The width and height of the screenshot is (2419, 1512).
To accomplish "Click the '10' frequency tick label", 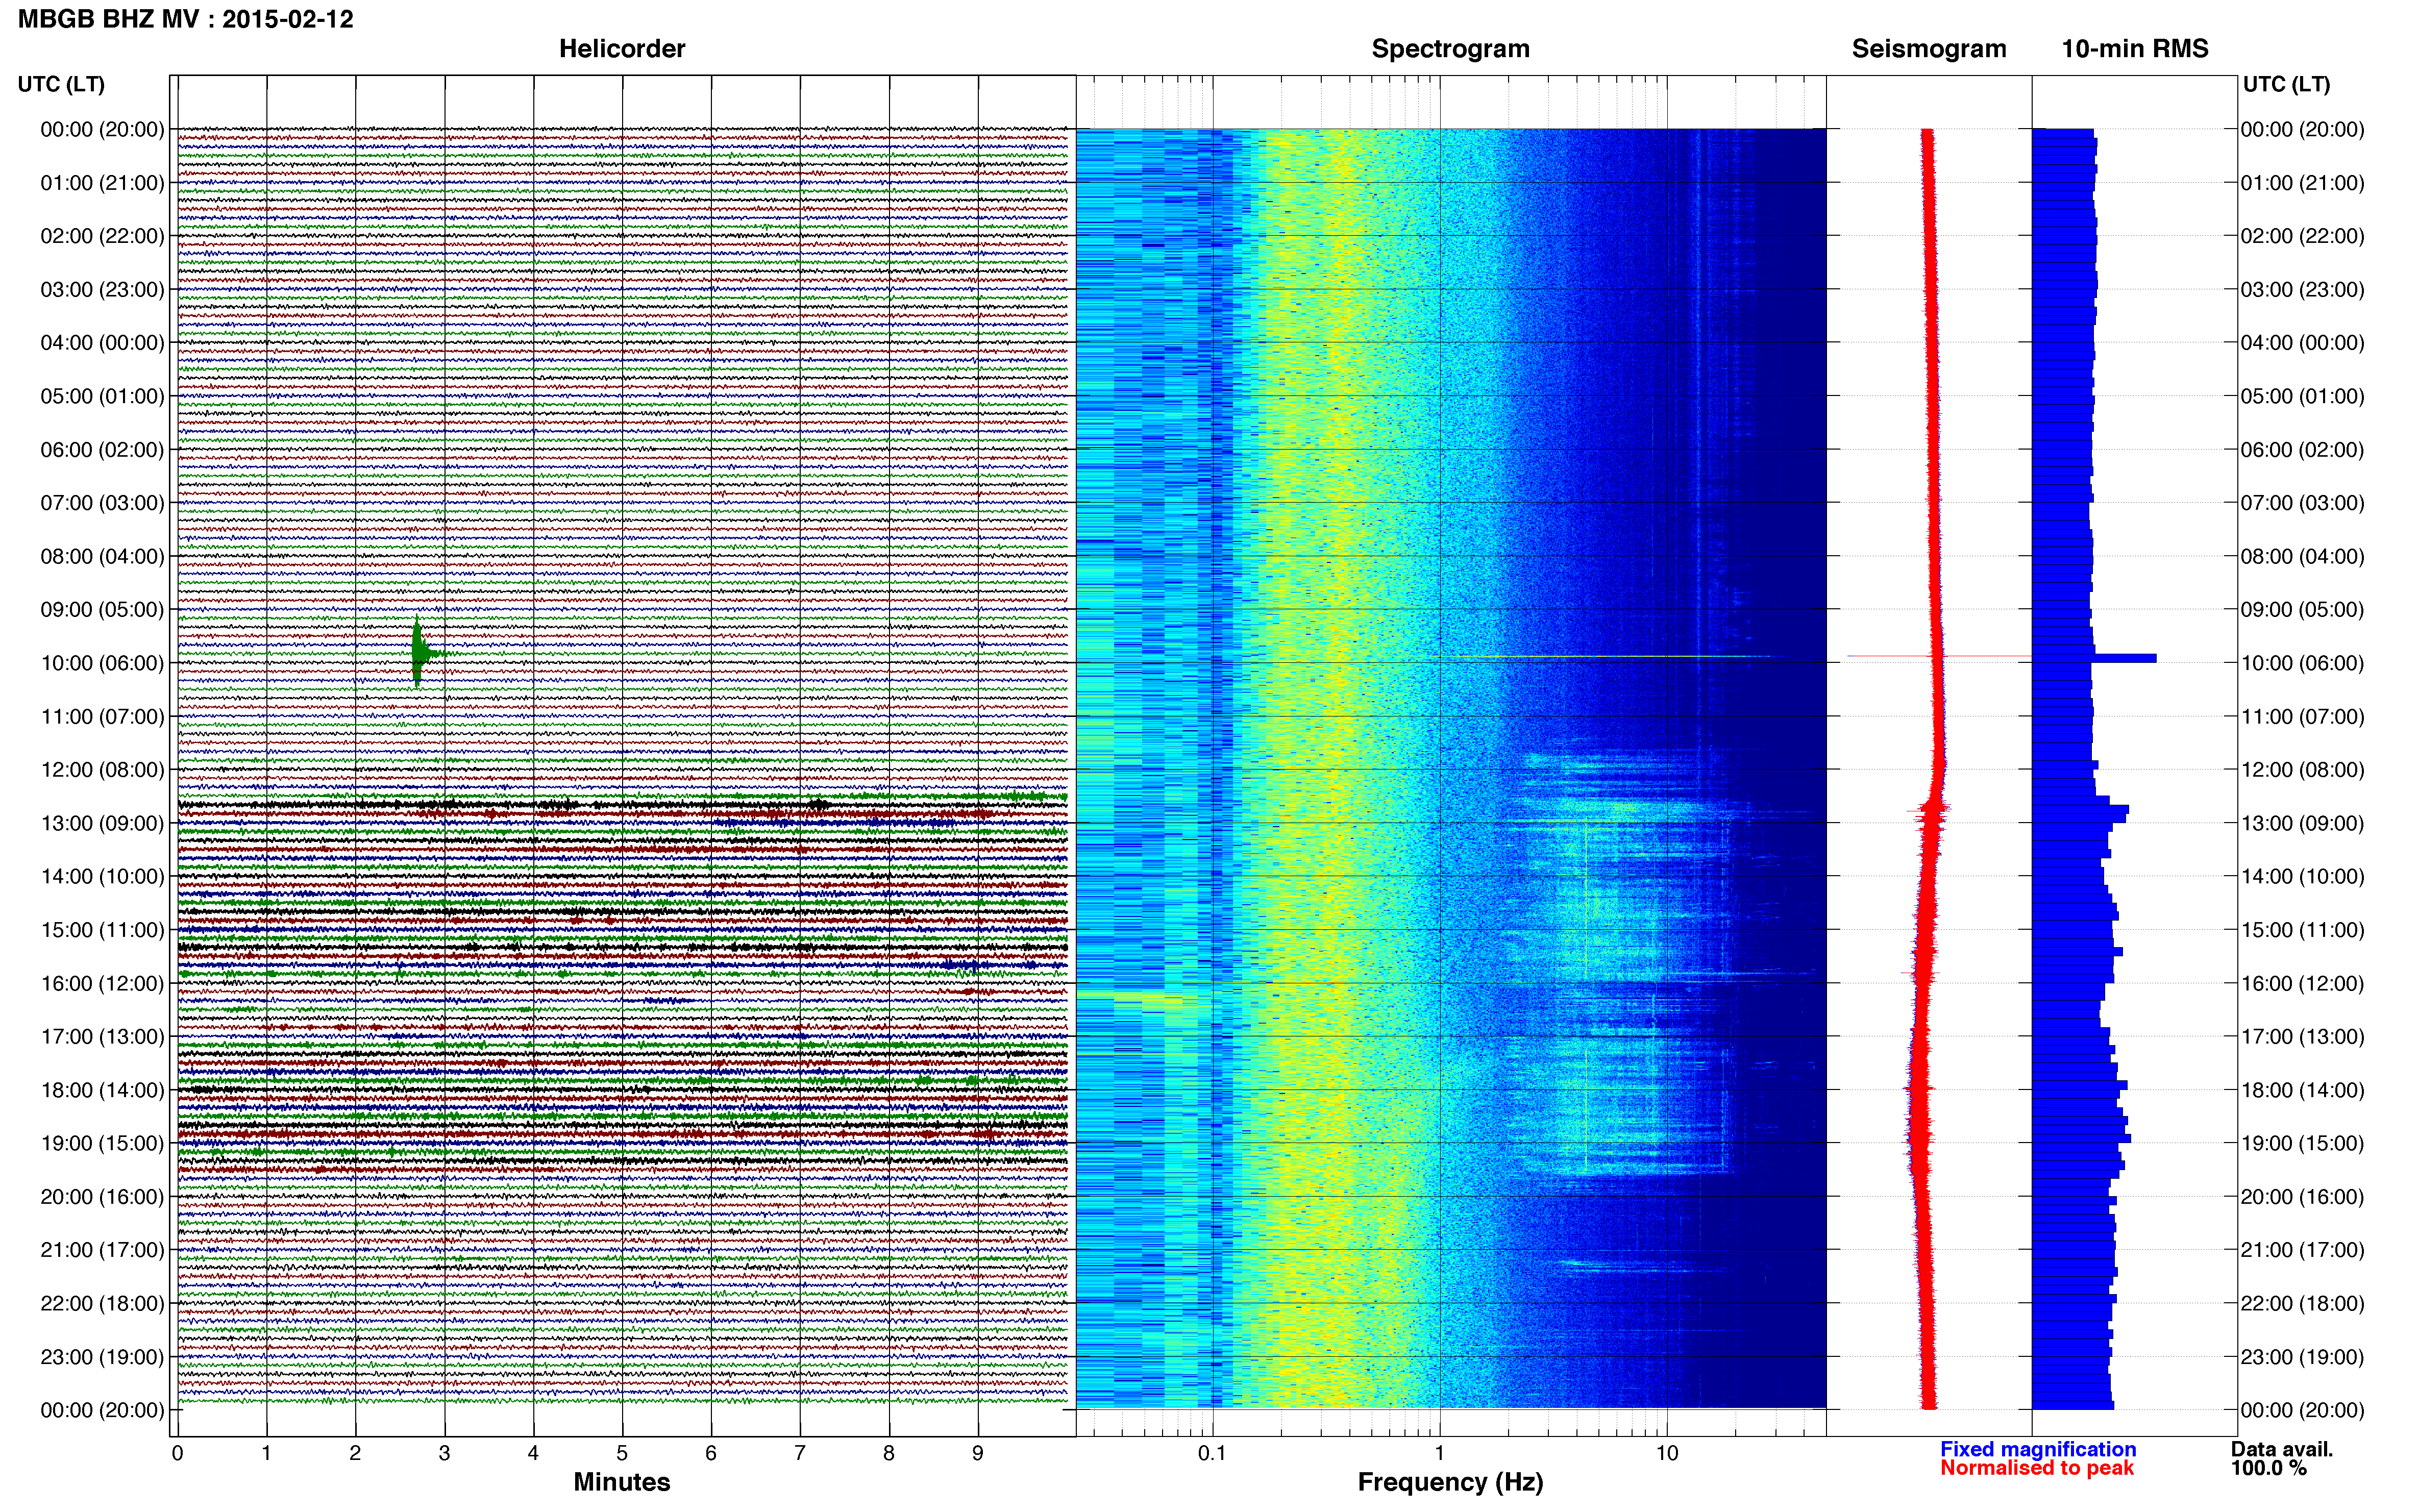I will tap(1667, 1453).
